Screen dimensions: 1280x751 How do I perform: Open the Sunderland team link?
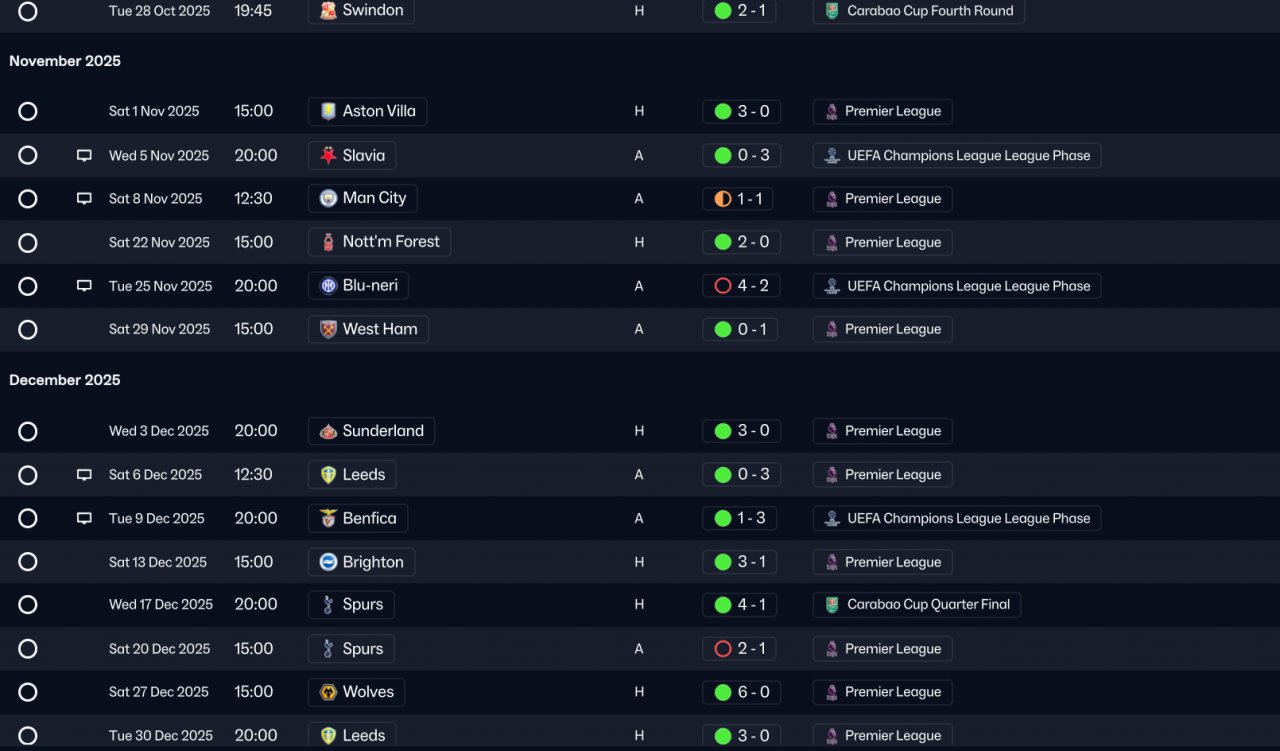point(371,431)
